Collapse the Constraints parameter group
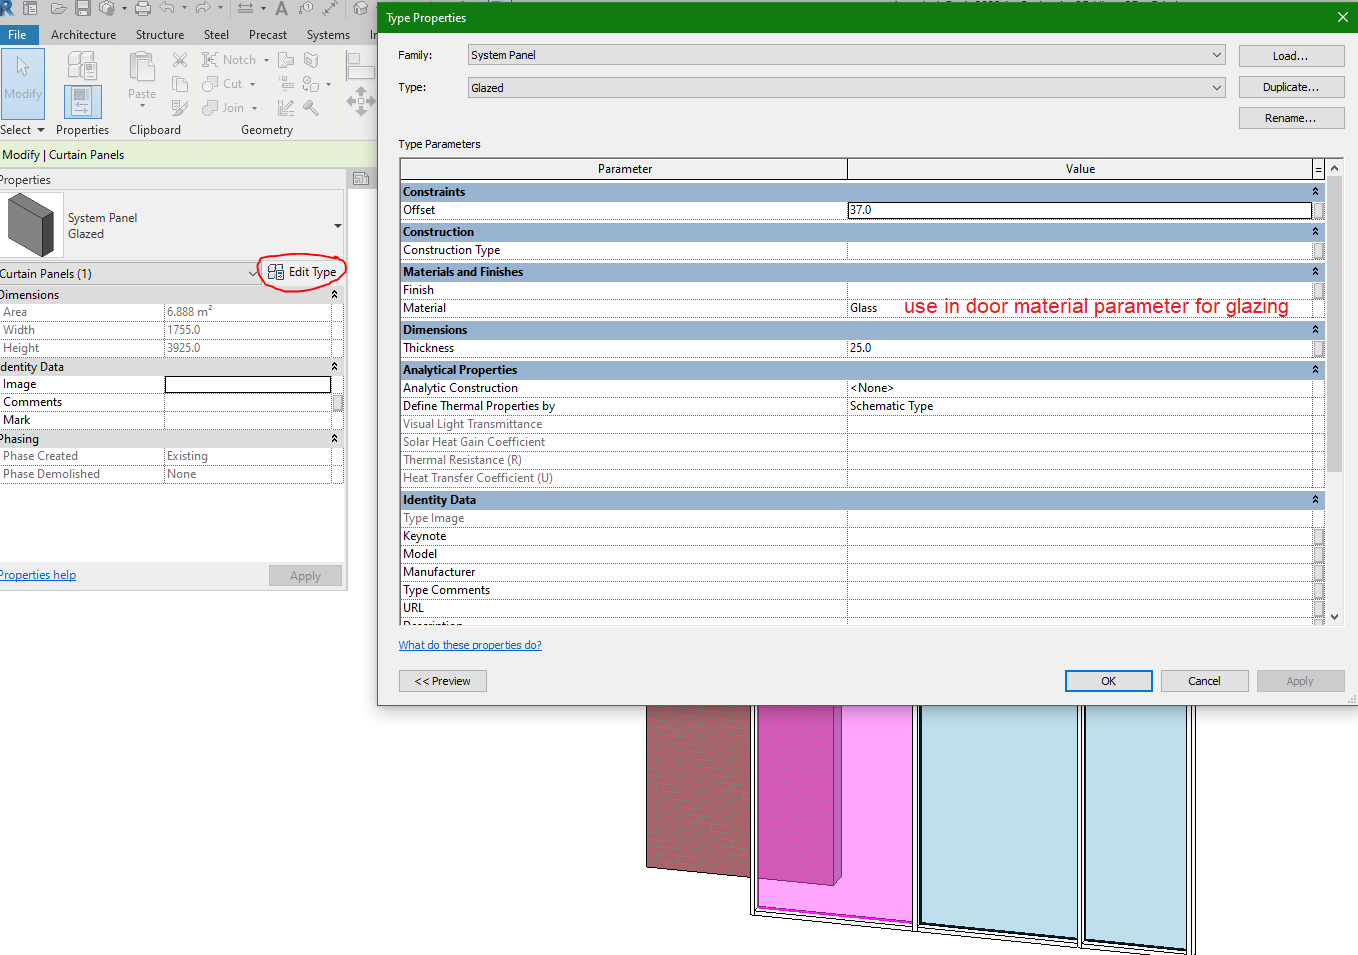The image size is (1358, 955). click(x=1316, y=191)
